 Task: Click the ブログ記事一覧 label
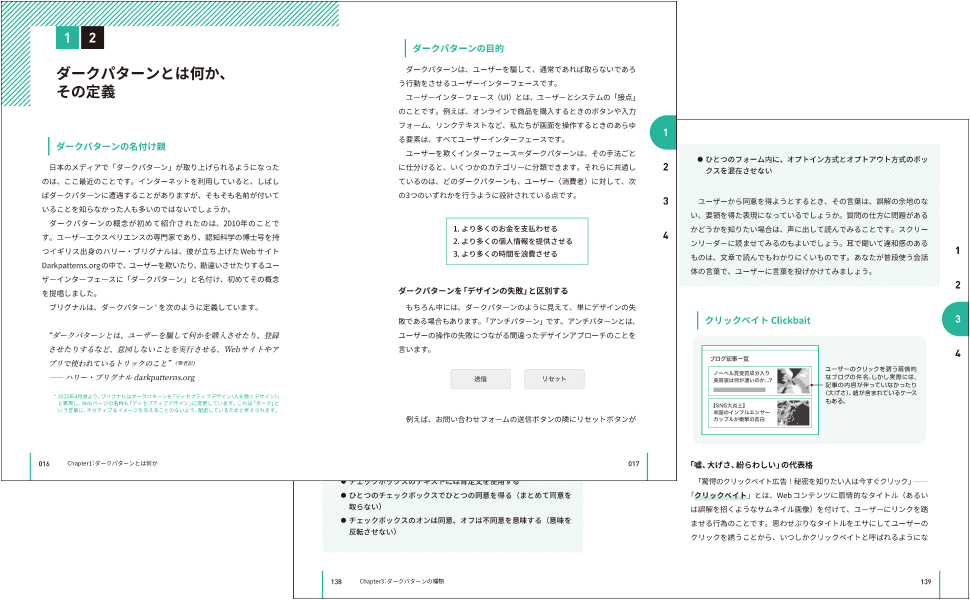[729, 358]
